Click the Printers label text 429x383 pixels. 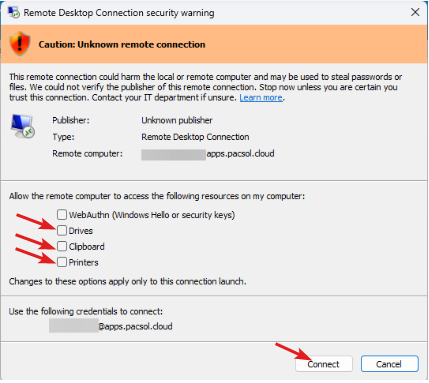83,262
